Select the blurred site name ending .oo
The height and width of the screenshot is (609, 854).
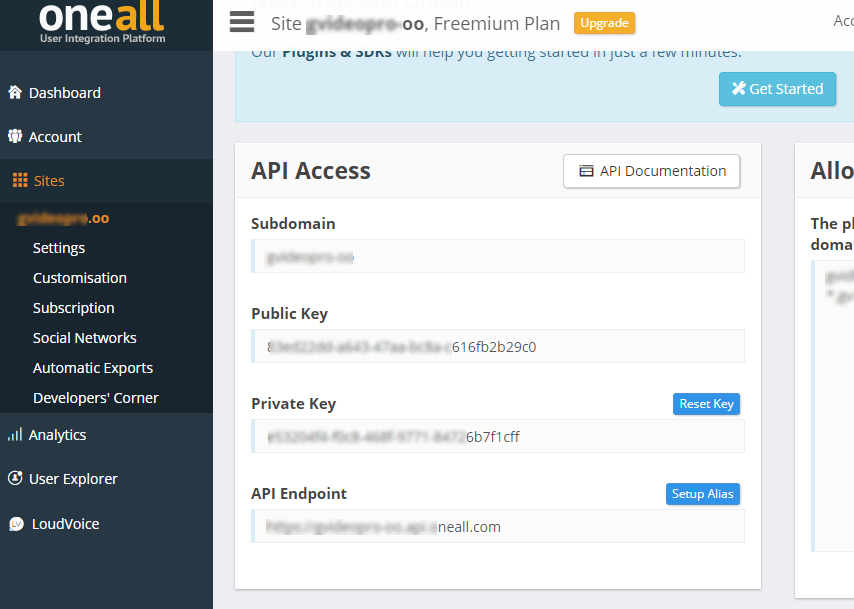pyautogui.click(x=63, y=218)
